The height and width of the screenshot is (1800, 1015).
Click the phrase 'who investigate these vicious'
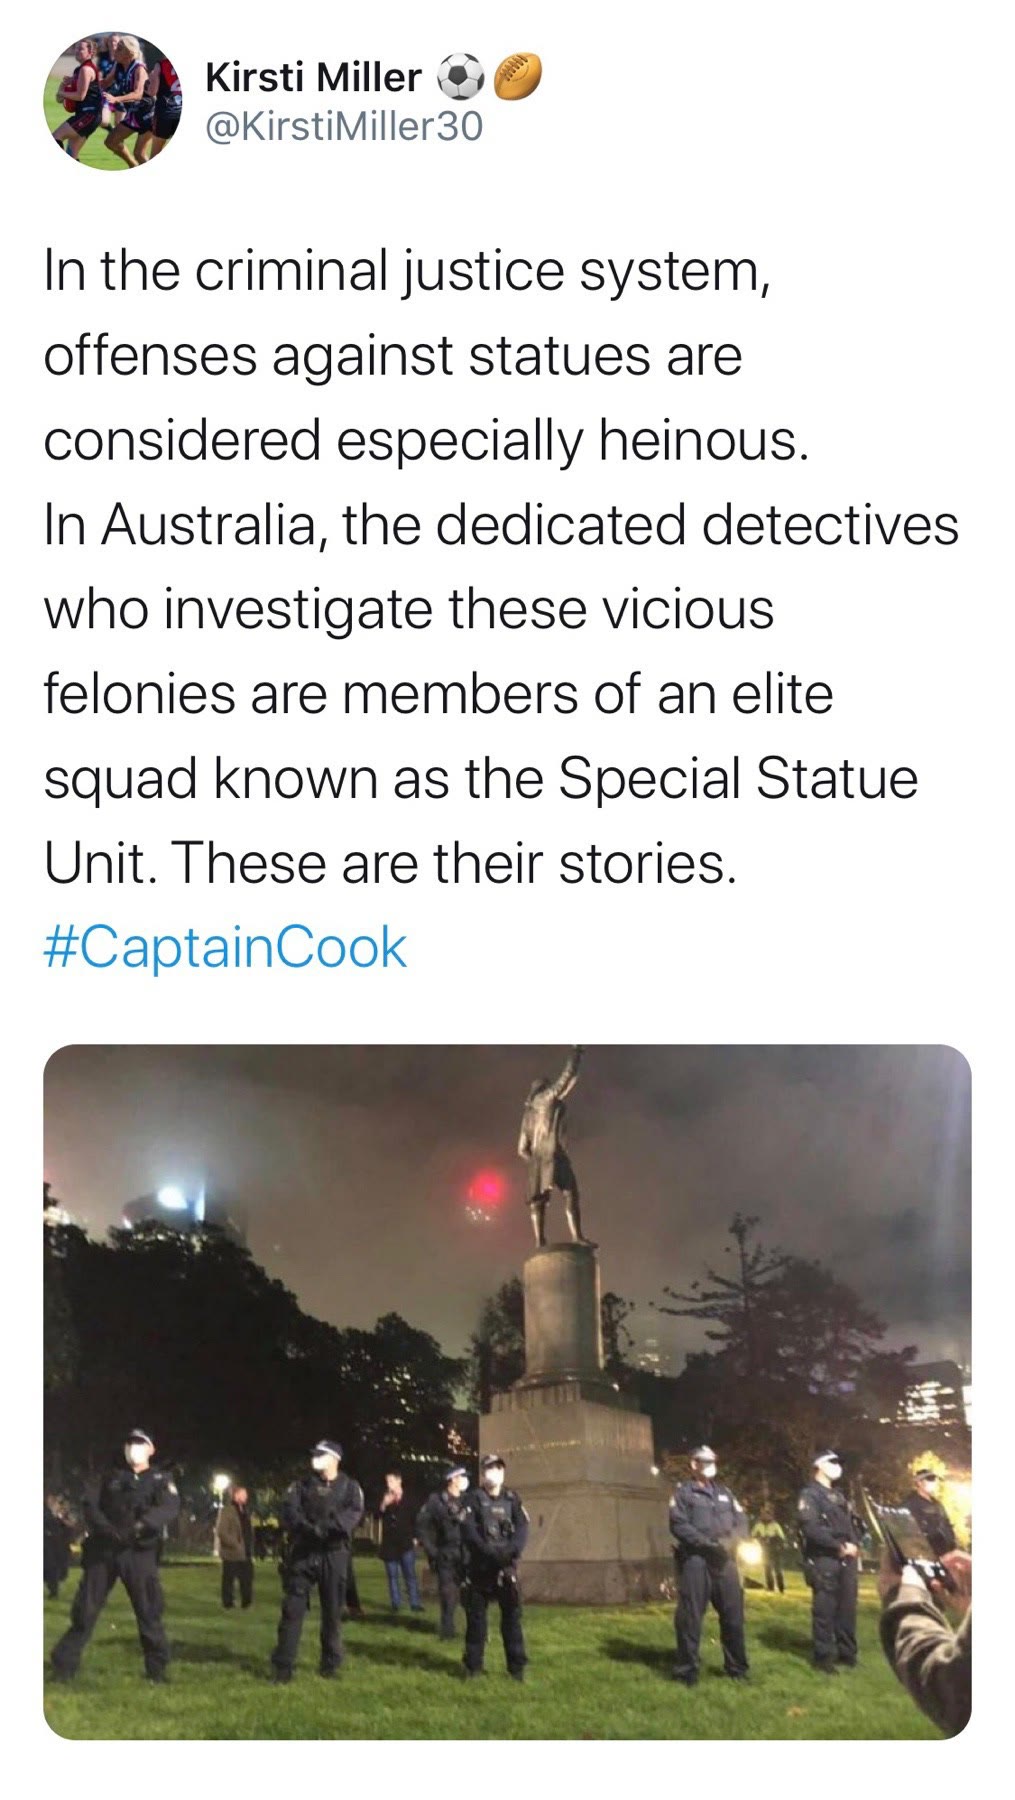click(x=408, y=609)
